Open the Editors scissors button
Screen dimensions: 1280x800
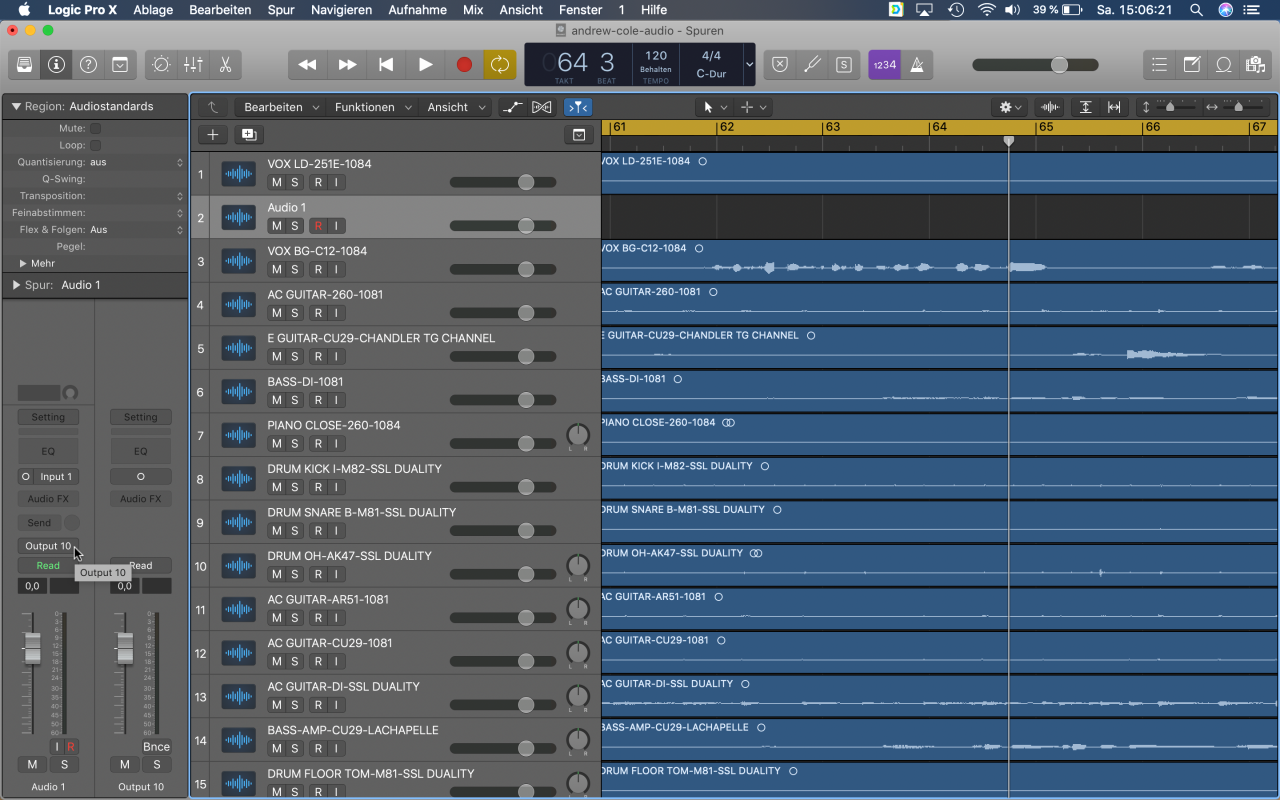(226, 64)
